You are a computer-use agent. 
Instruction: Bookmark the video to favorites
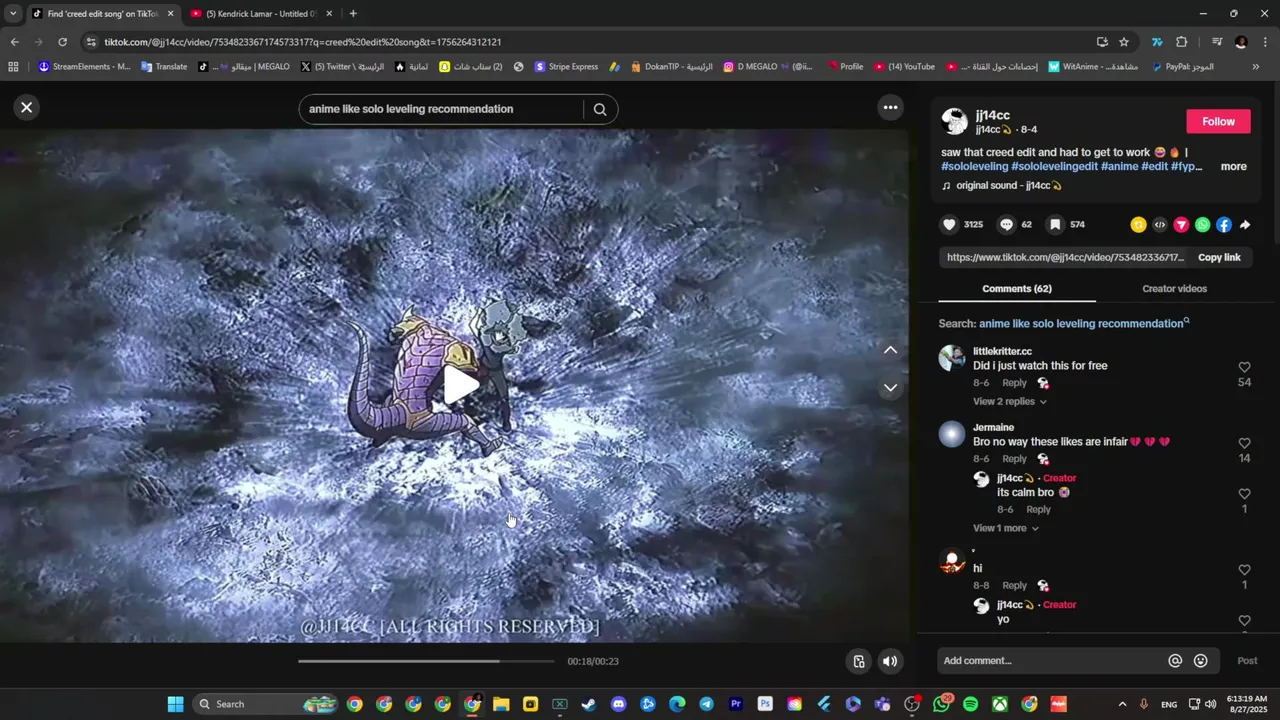1055,225
